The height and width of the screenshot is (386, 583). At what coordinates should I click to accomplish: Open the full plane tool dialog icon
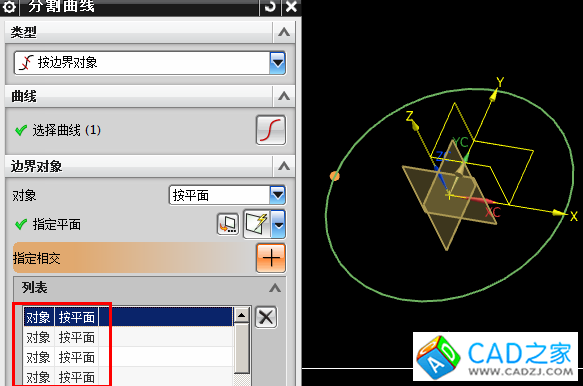tap(228, 224)
